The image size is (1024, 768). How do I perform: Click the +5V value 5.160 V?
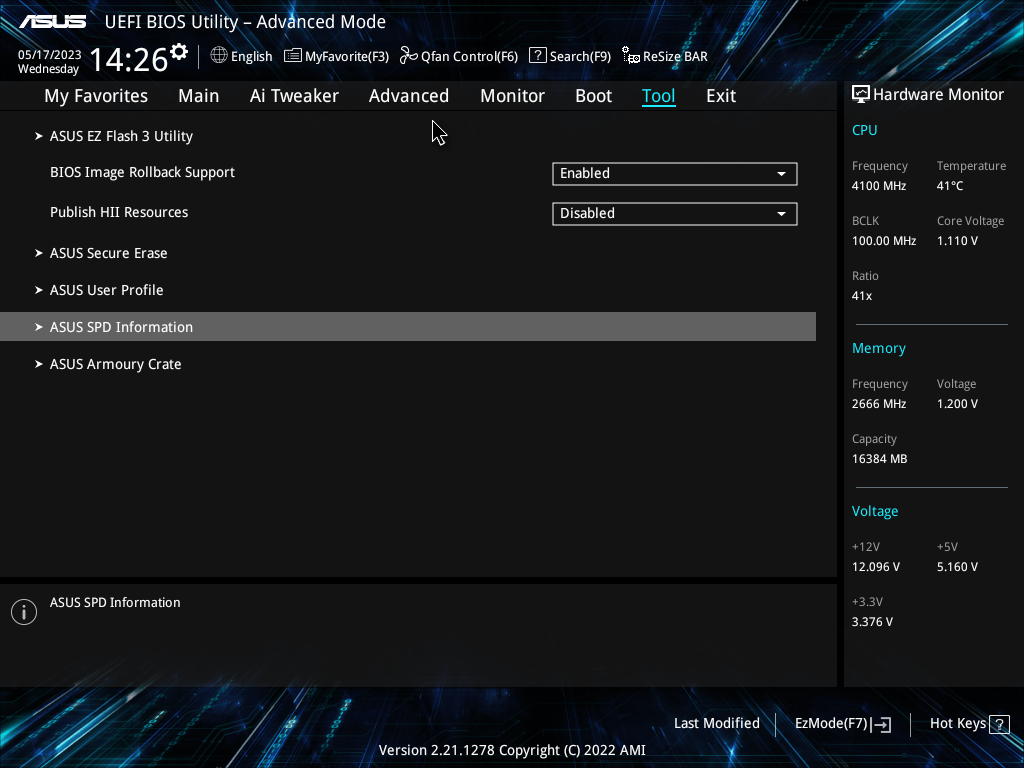click(x=957, y=567)
